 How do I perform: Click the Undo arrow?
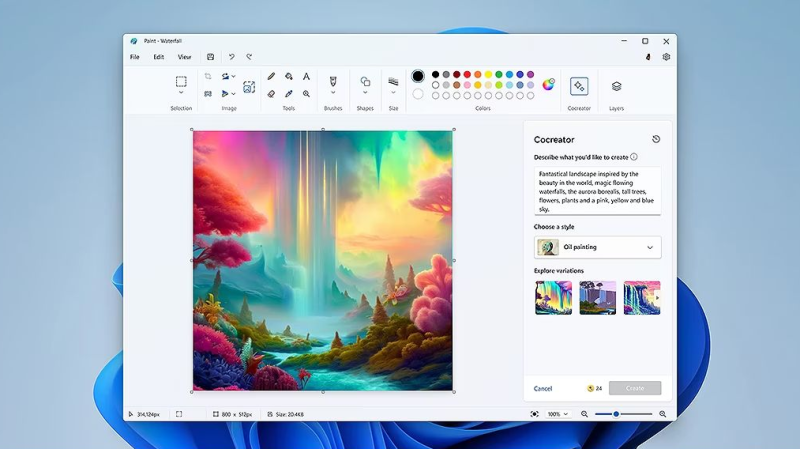pyautogui.click(x=232, y=57)
